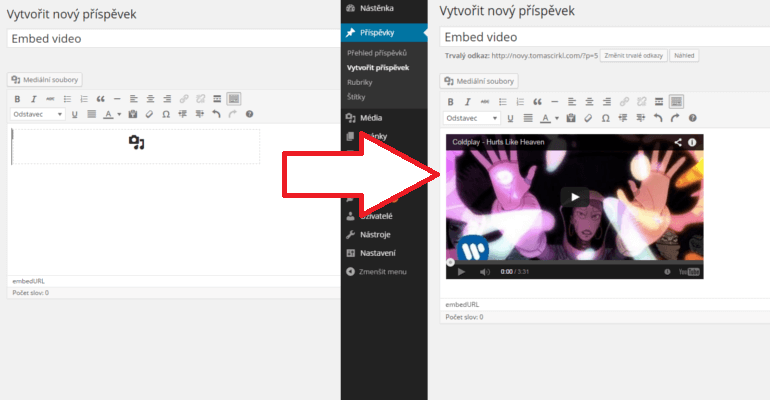This screenshot has width=770, height=400.
Task: Choose text color A in right editor
Action: 545,118
